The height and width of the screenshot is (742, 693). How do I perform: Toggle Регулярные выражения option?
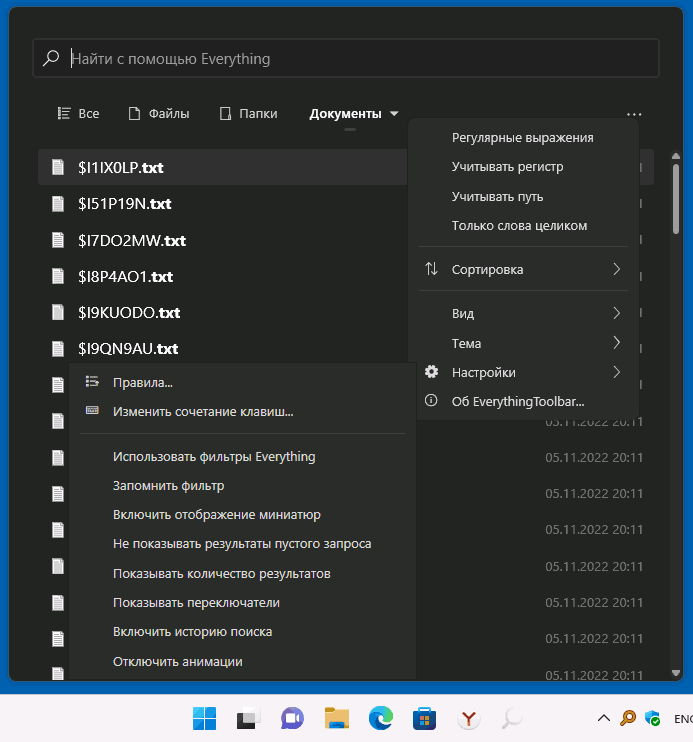(523, 138)
